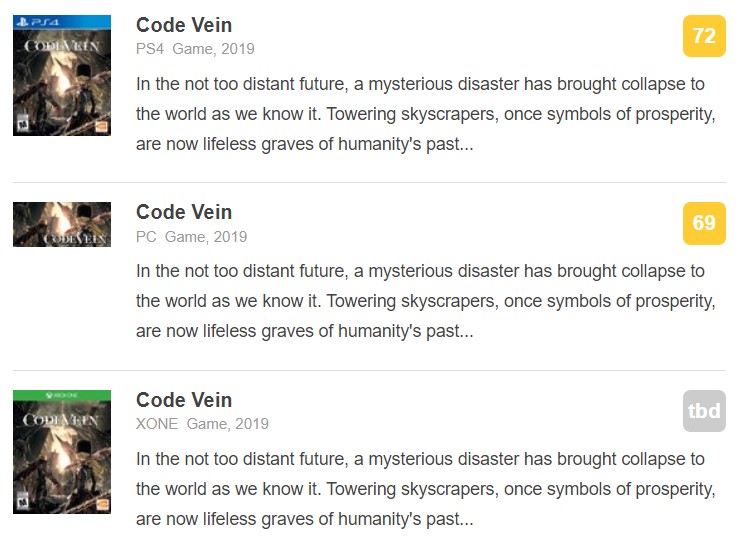Click the yellow 69 score badge
This screenshot has height=550, width=742.
(704, 223)
